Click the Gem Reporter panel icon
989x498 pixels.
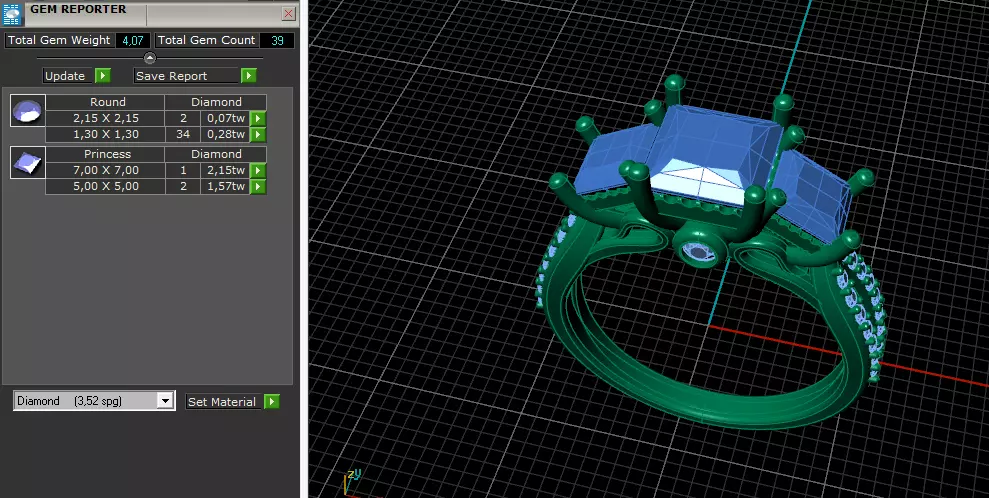coord(13,13)
